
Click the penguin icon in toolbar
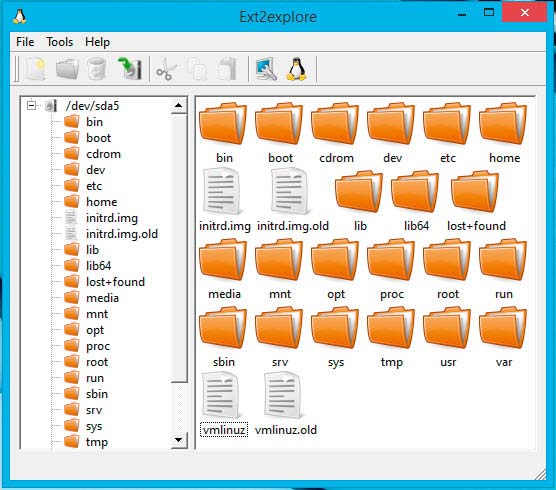[297, 69]
